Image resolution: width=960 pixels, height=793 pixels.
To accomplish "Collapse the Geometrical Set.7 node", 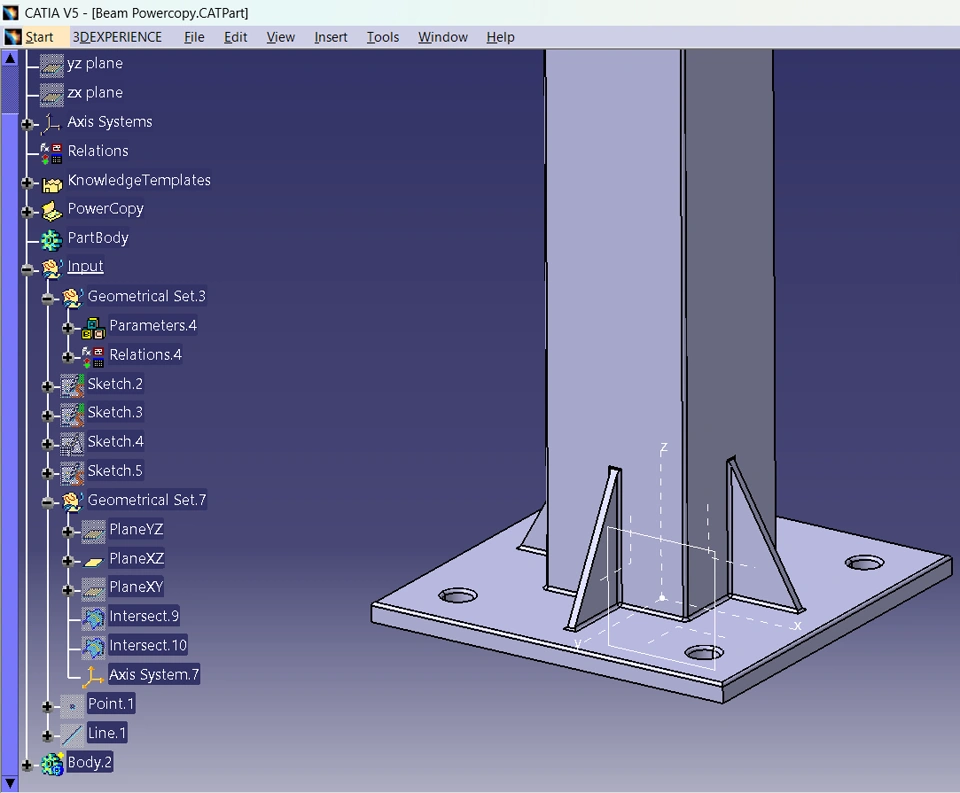I will point(48,502).
